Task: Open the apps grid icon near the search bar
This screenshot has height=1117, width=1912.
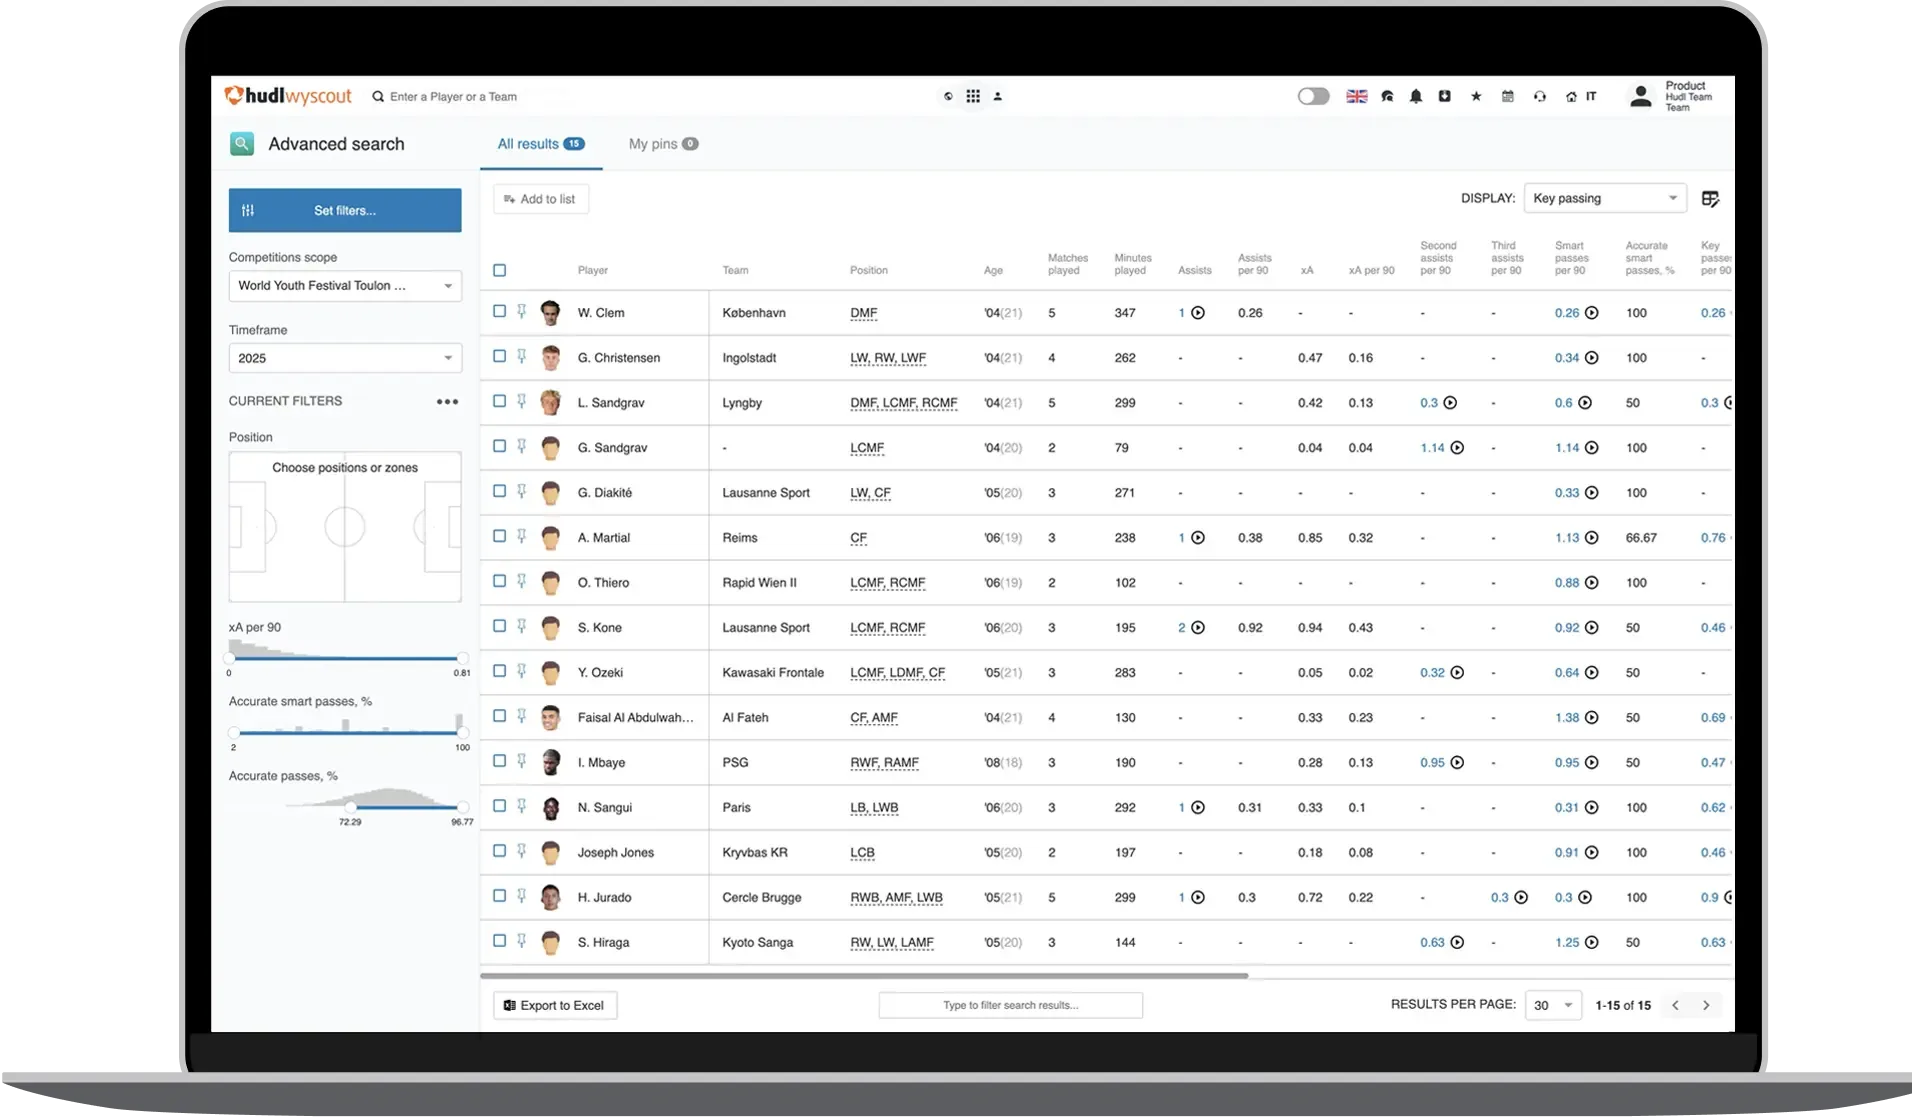Action: [x=974, y=96]
